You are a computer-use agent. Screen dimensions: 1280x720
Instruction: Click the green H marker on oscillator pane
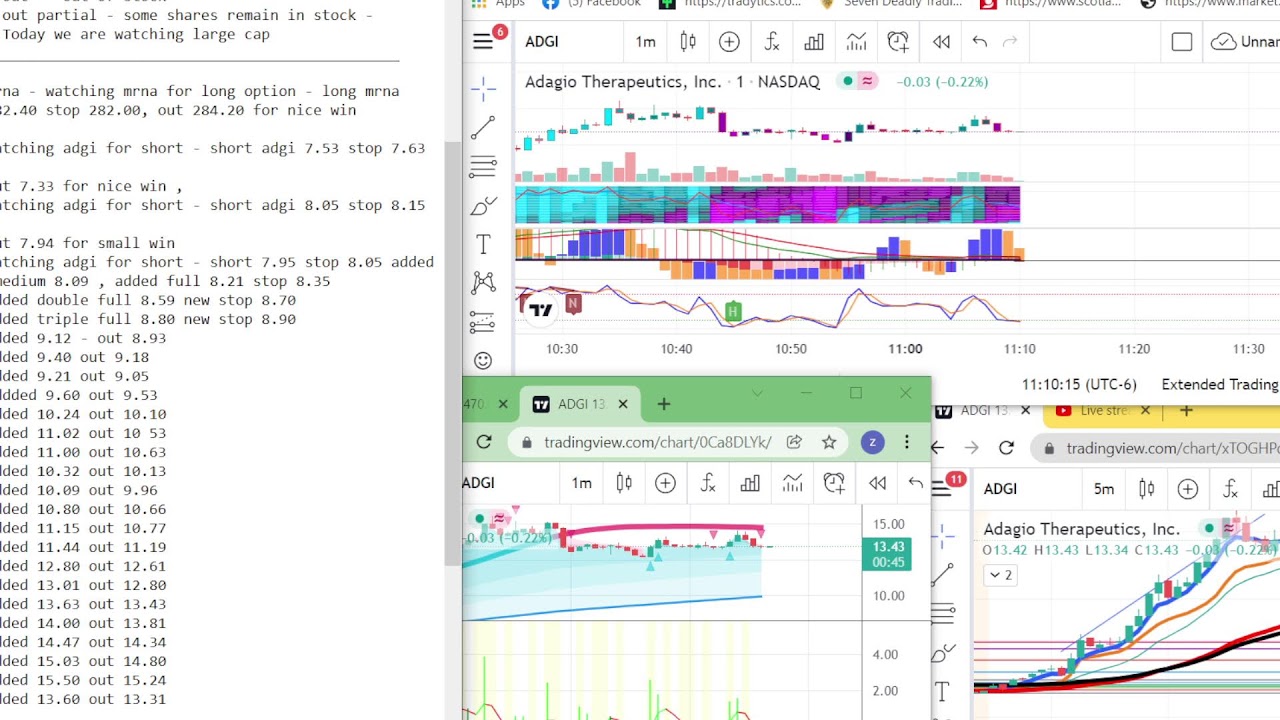(x=733, y=312)
